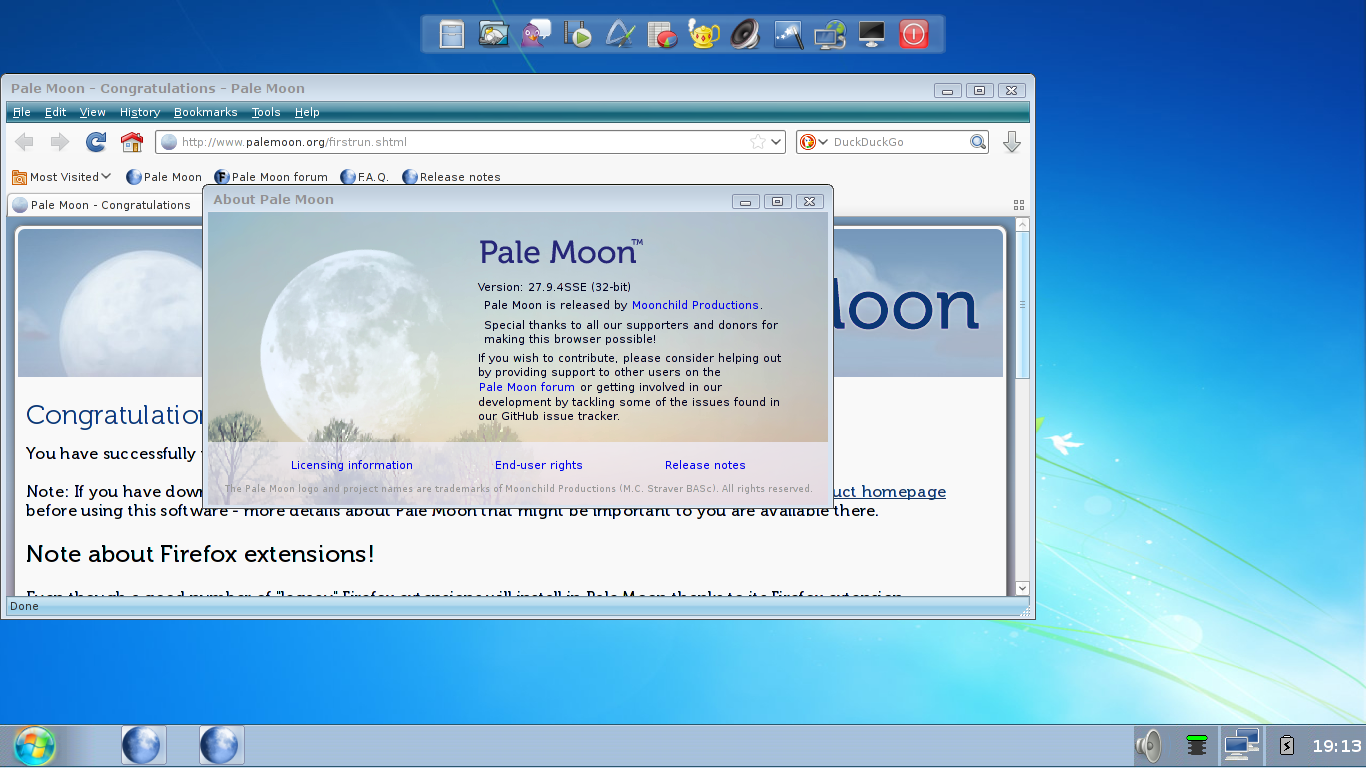Click the version text 27.9.4SSE (32-bit)
Screen dimensions: 1366x768
click(x=579, y=287)
